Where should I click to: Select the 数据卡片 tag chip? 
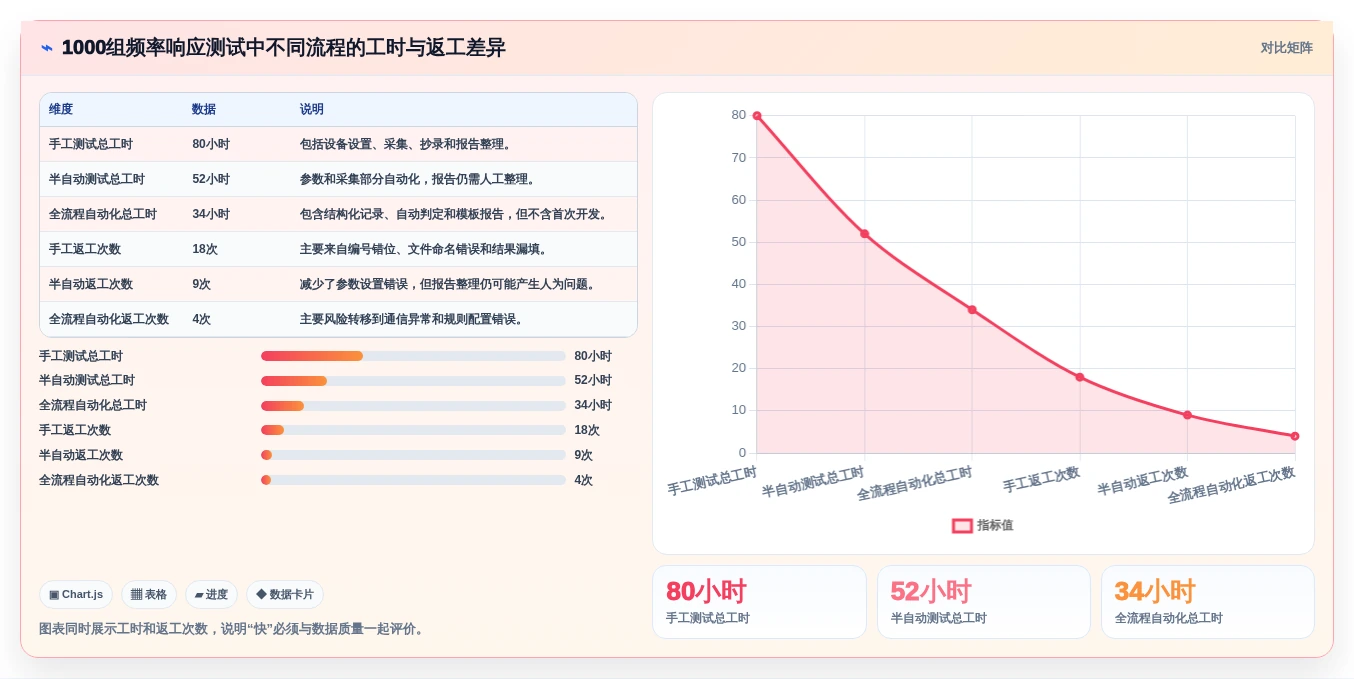pos(285,594)
